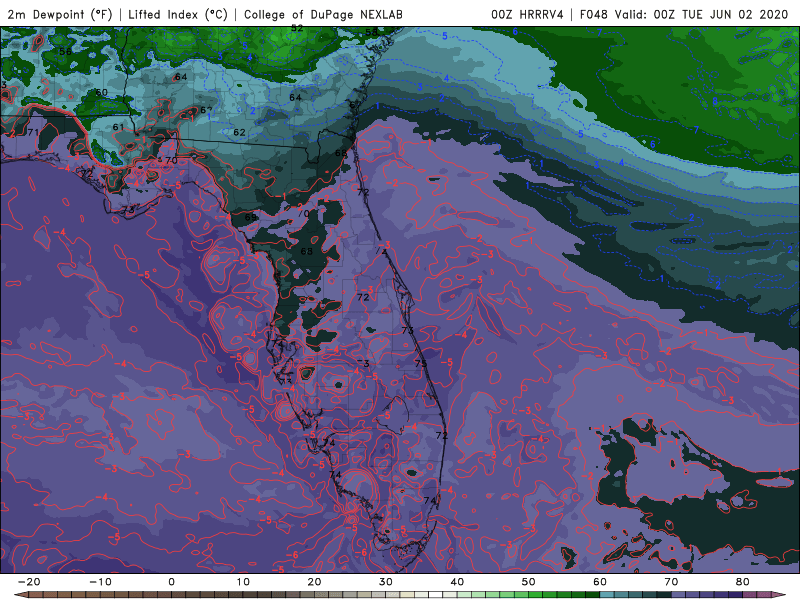Click the "2m Dewpoint (°F)" title text
800x600 pixels.
pos(60,14)
